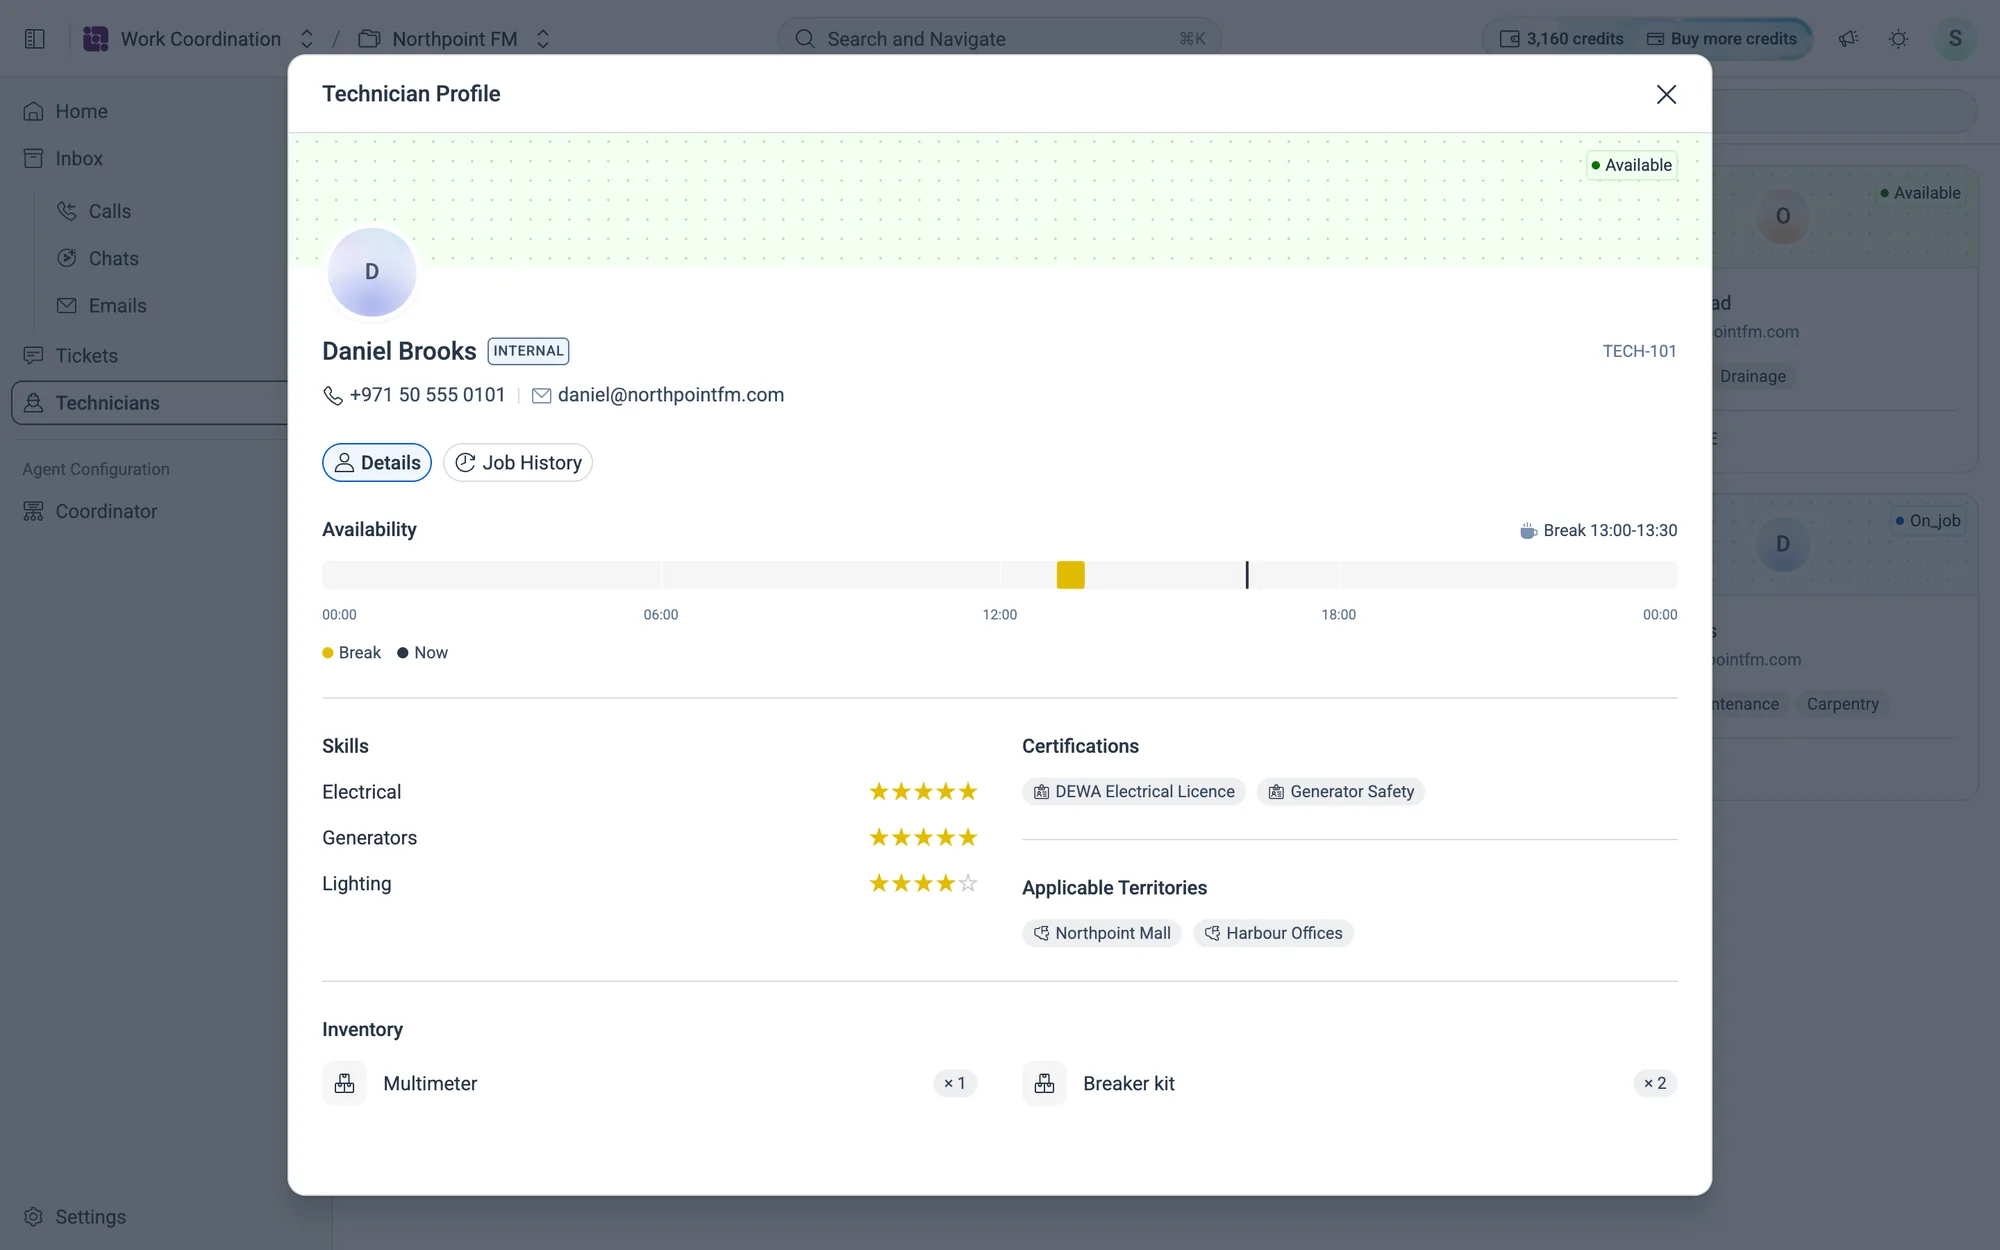
Task: Click the Northpoint Mall territory chip
Action: 1101,933
